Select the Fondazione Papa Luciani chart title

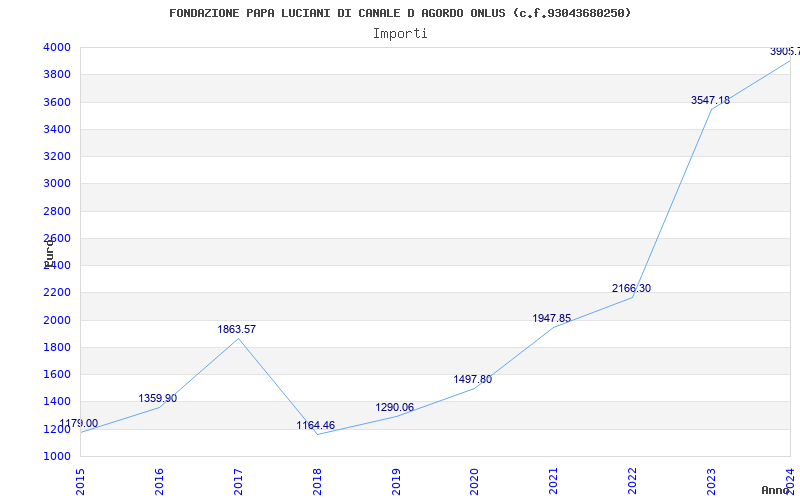coord(400,13)
